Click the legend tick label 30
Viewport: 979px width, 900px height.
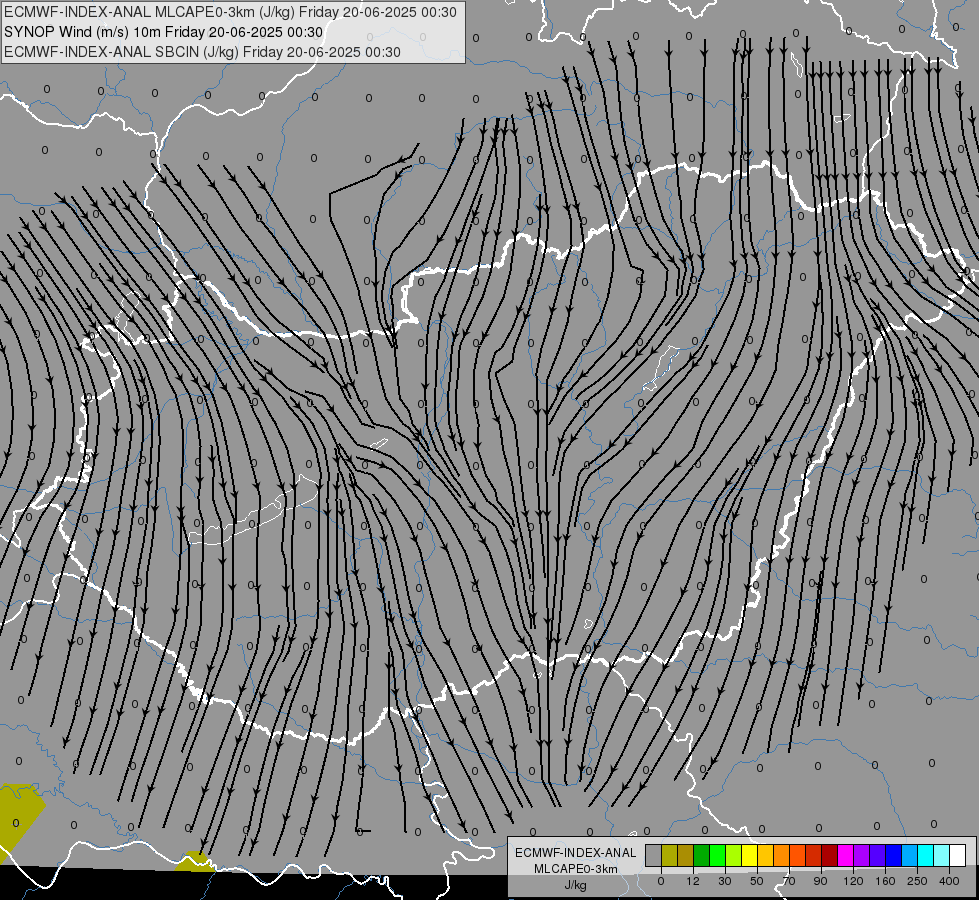725,881
